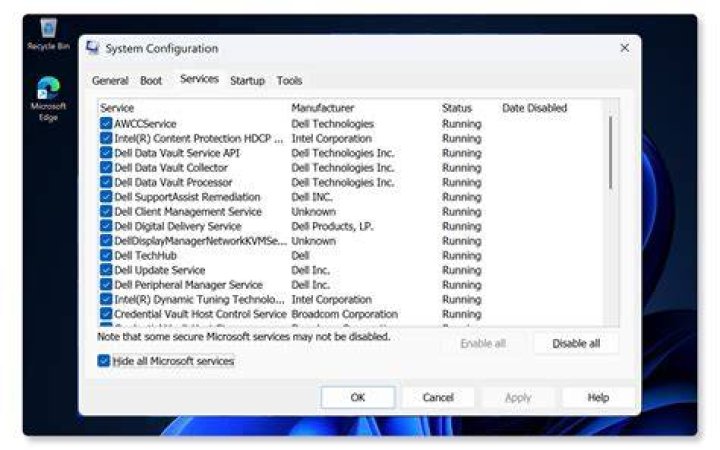Uncheck Dell Data Vault Processor checkbox
Screen dimensions: 720x450
[106, 182]
